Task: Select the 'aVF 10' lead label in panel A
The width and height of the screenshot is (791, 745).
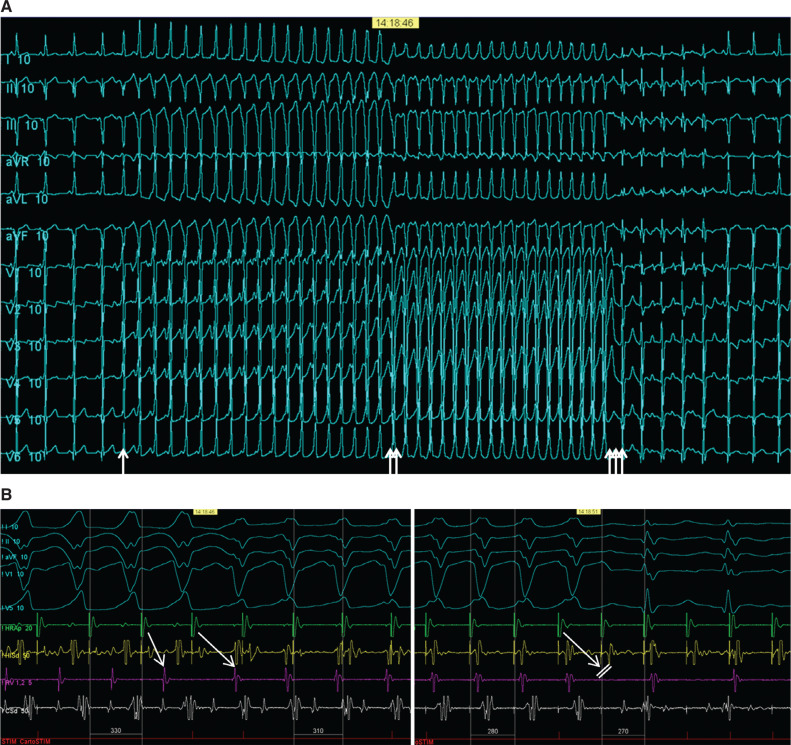Action: (x=27, y=236)
